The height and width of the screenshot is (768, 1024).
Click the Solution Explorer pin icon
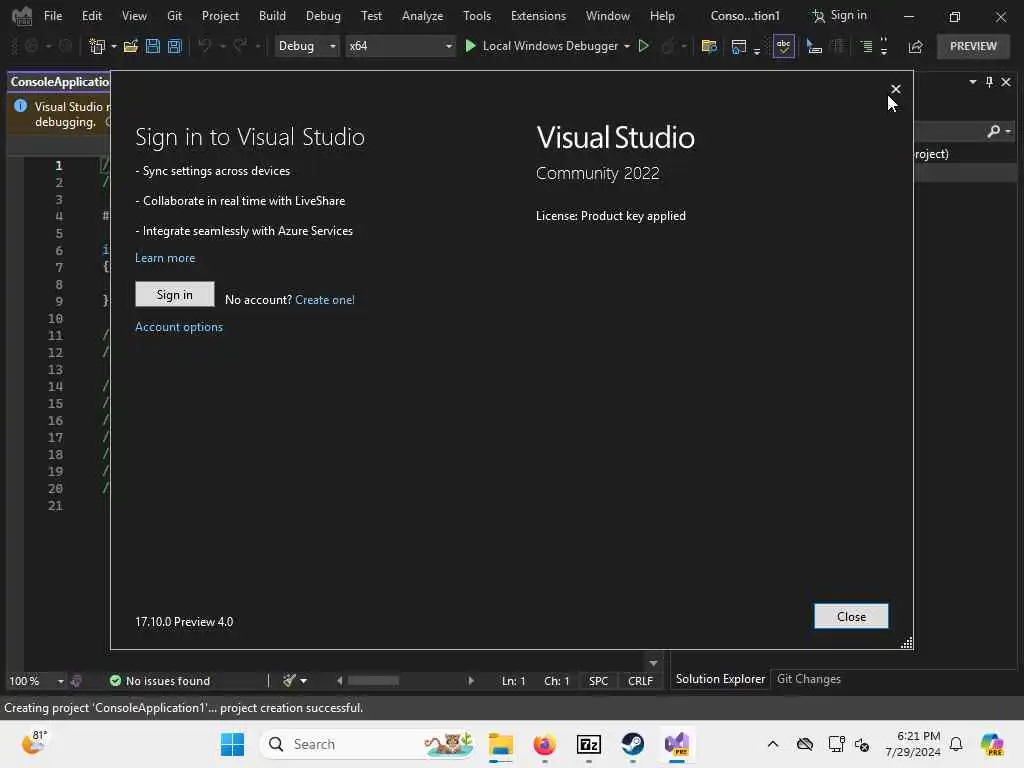coord(989,82)
